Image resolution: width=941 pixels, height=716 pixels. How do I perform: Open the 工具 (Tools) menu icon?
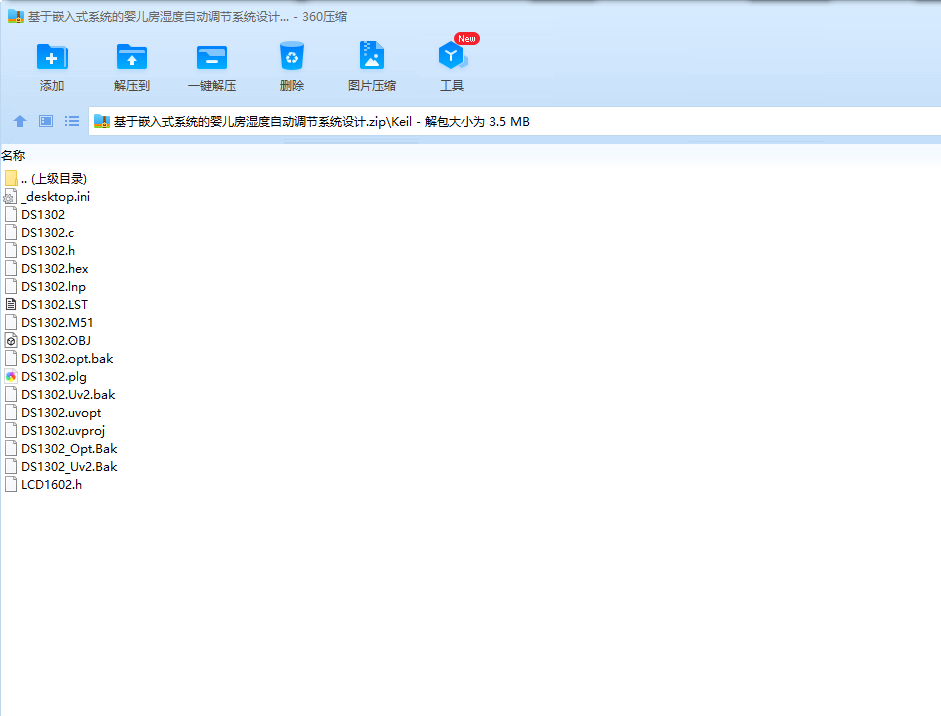coord(452,56)
